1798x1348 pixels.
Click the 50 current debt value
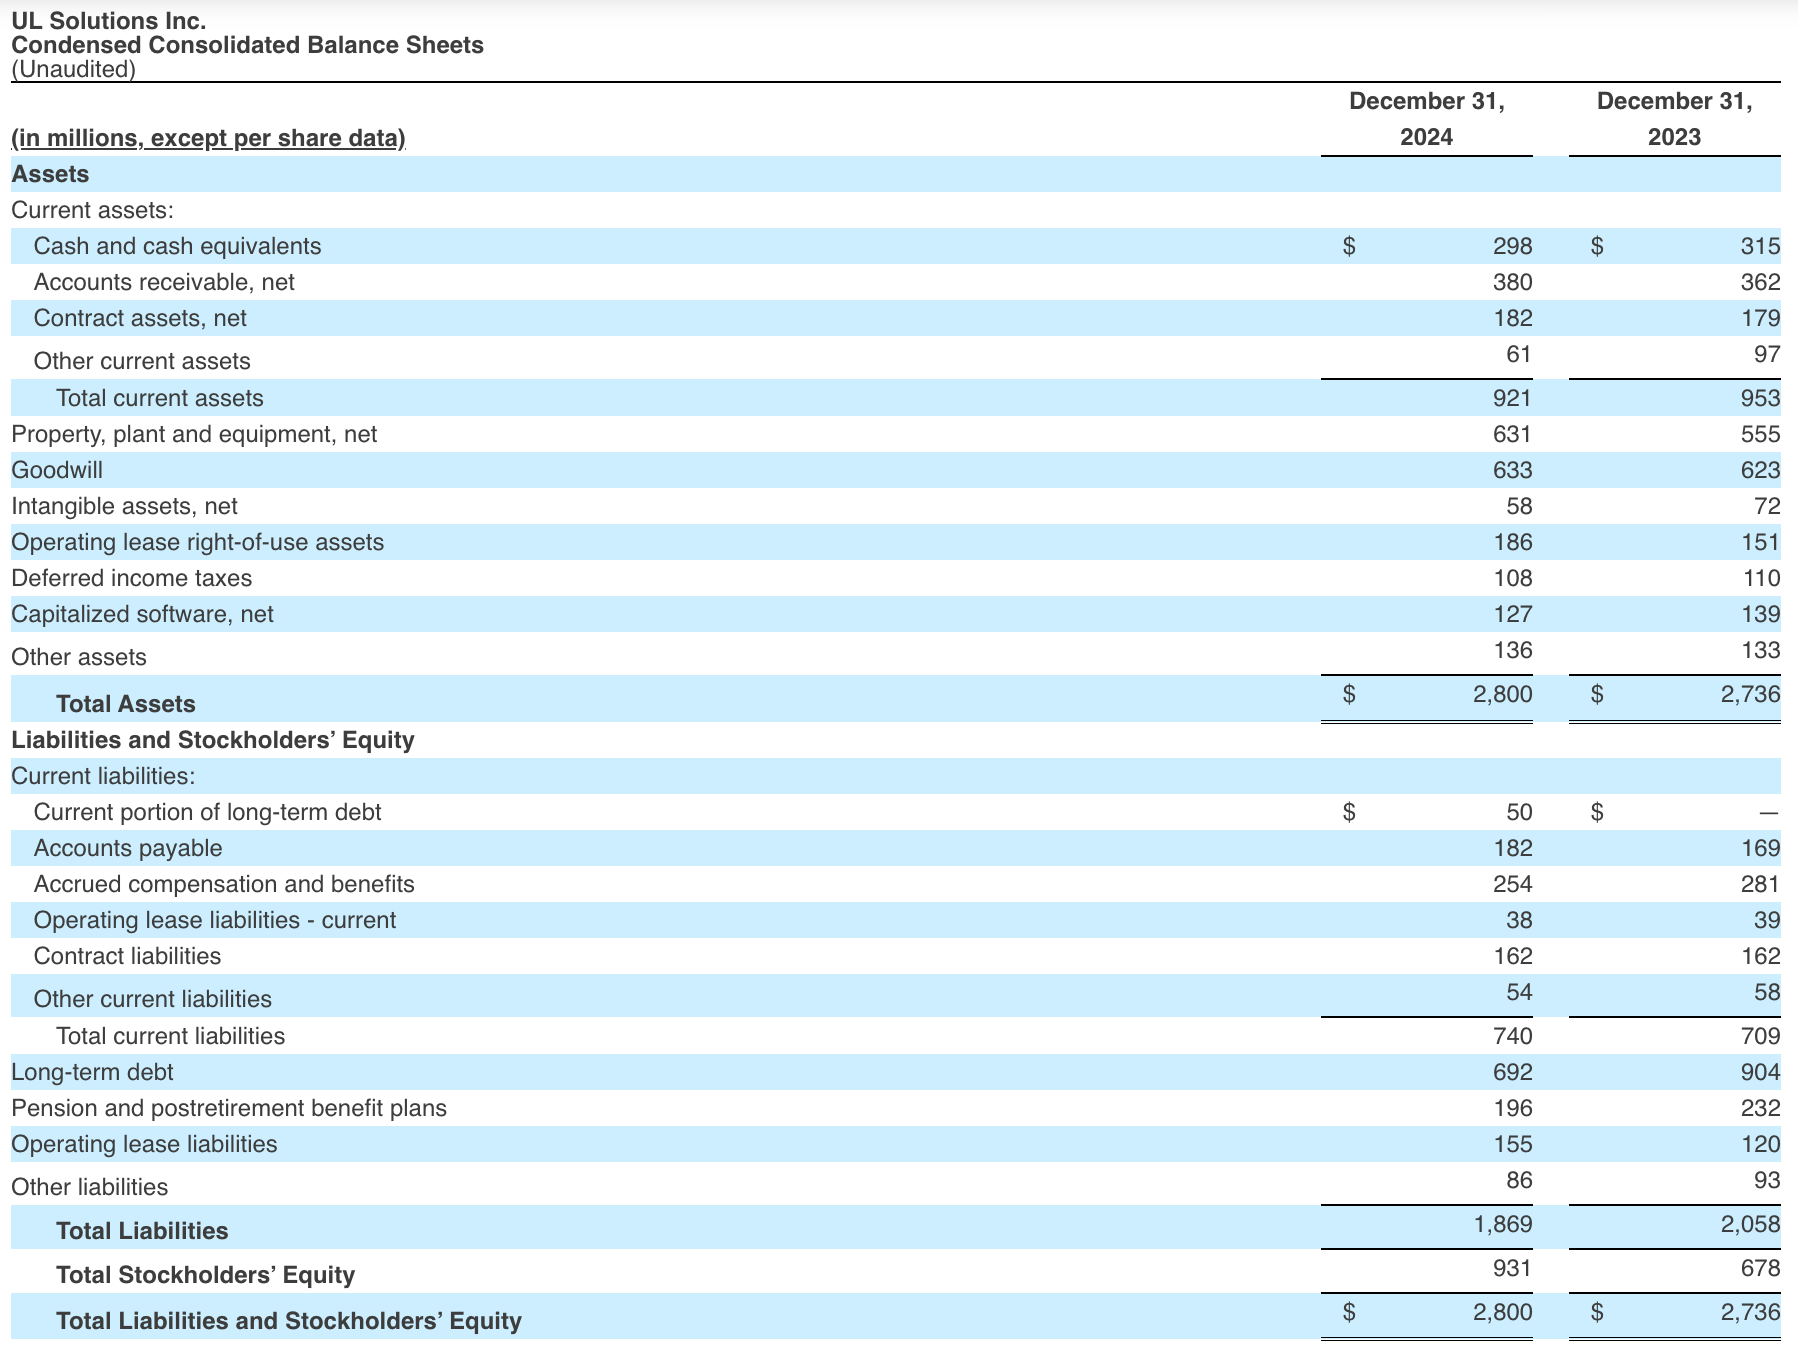[x=1519, y=812]
